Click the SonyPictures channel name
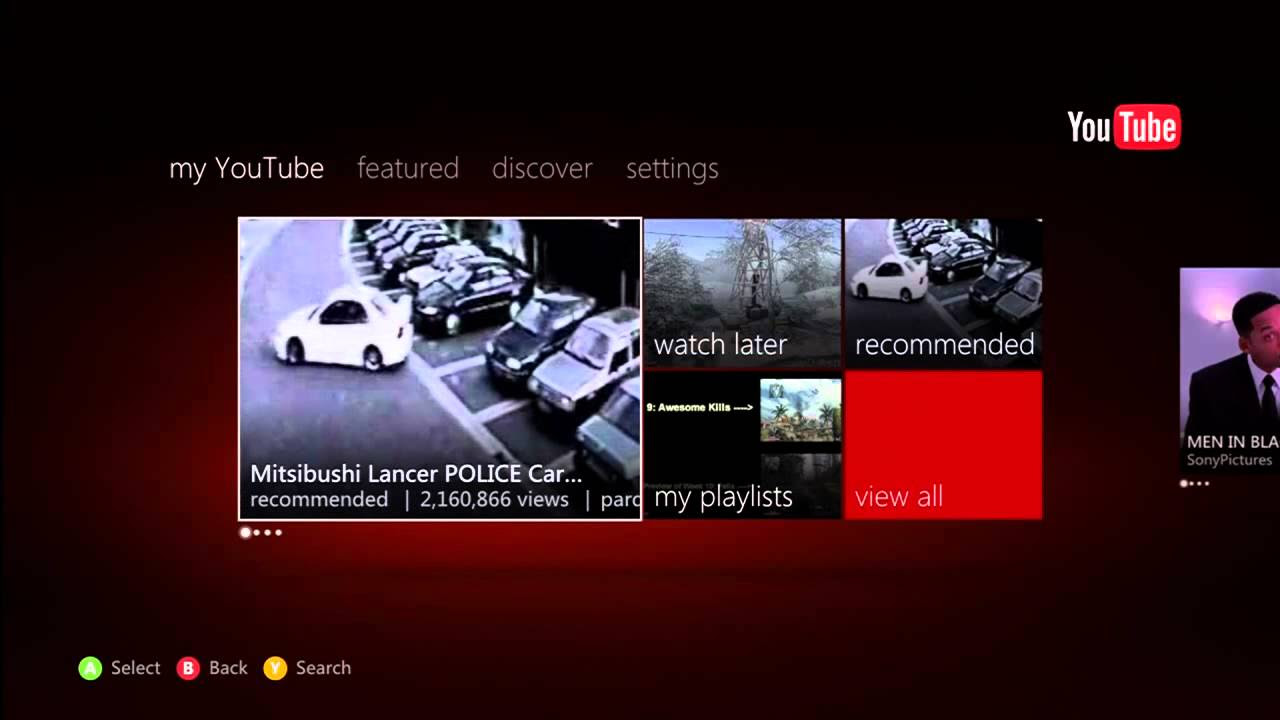The image size is (1280, 720). click(1229, 460)
